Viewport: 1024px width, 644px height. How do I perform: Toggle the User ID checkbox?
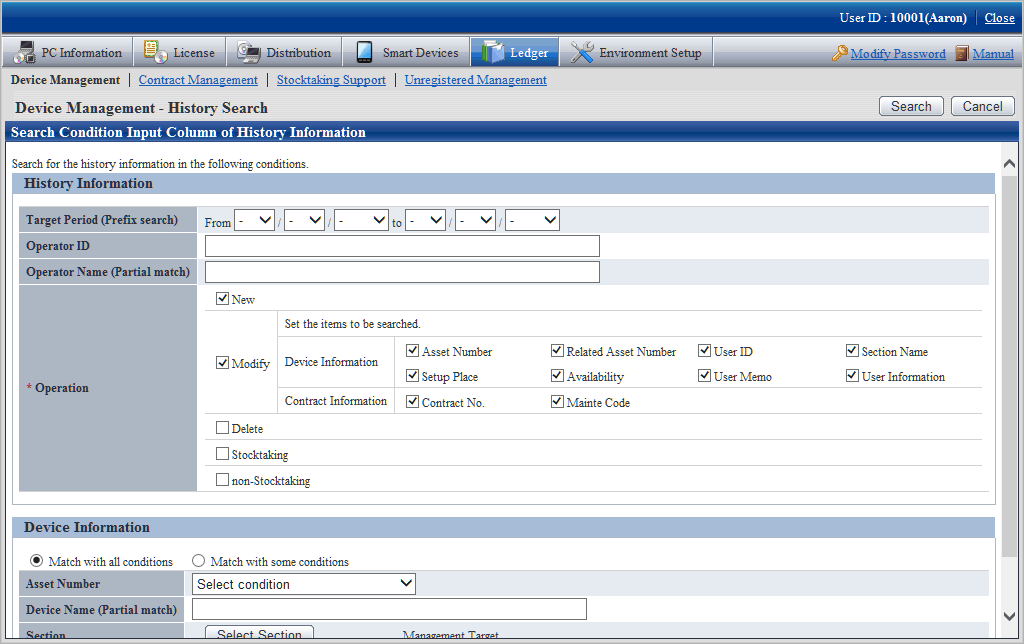click(x=704, y=351)
